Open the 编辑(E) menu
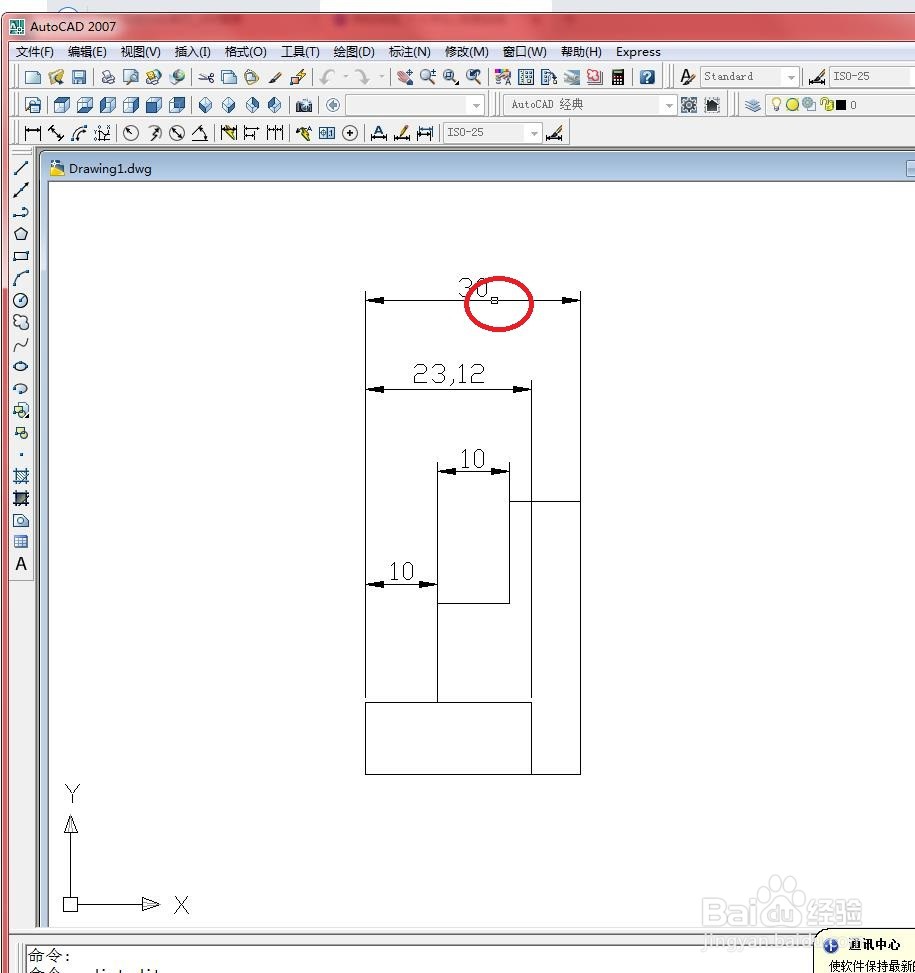This screenshot has width=915, height=973. tap(87, 52)
